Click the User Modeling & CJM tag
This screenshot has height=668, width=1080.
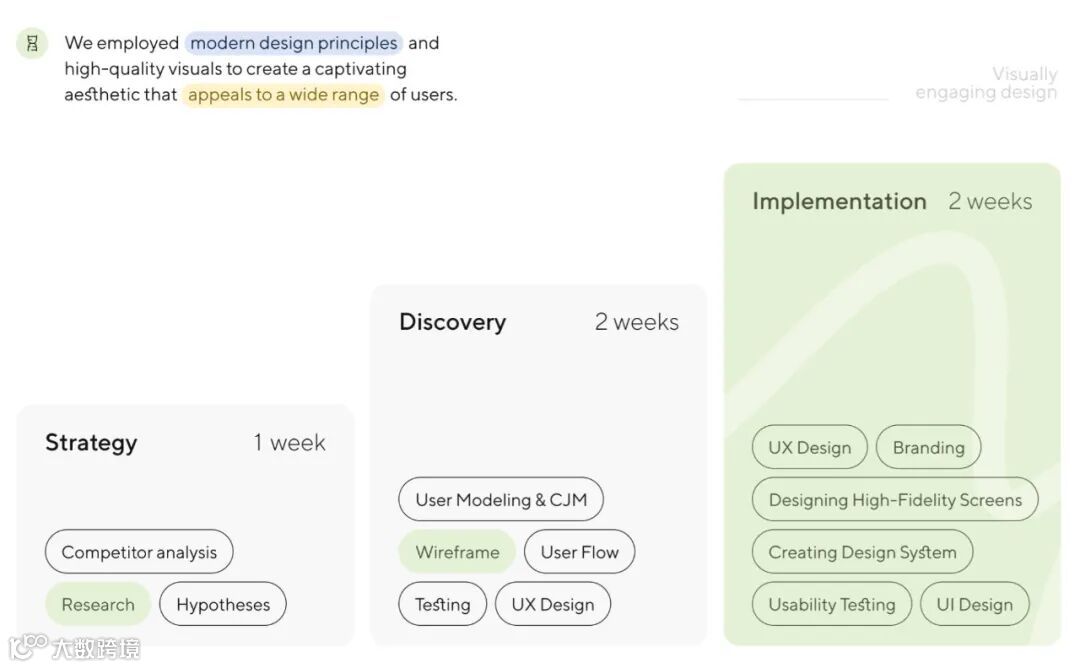tap(501, 500)
